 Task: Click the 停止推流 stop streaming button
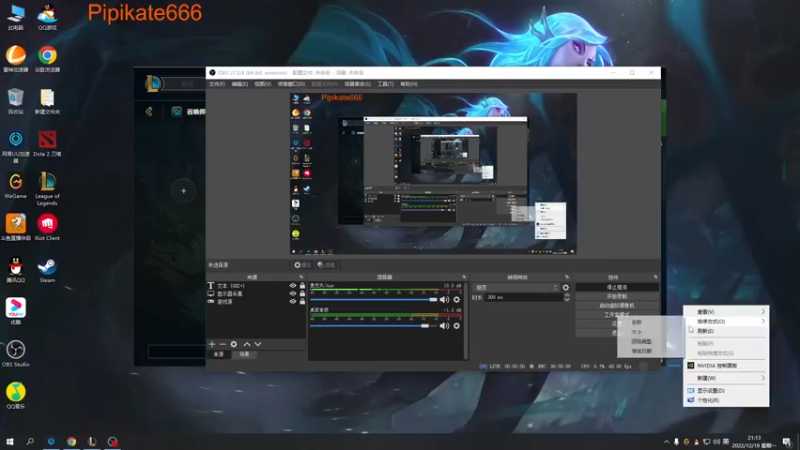[x=617, y=287]
